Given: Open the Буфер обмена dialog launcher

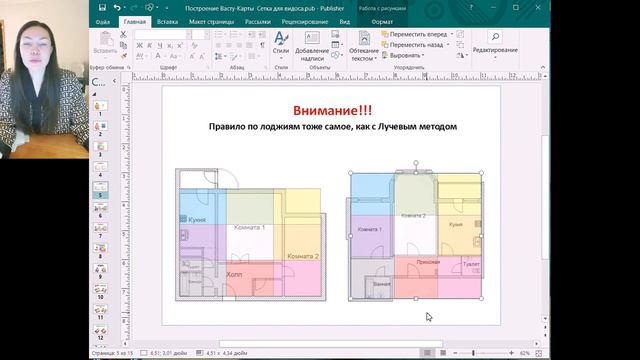Looking at the screenshot, I should point(129,67).
